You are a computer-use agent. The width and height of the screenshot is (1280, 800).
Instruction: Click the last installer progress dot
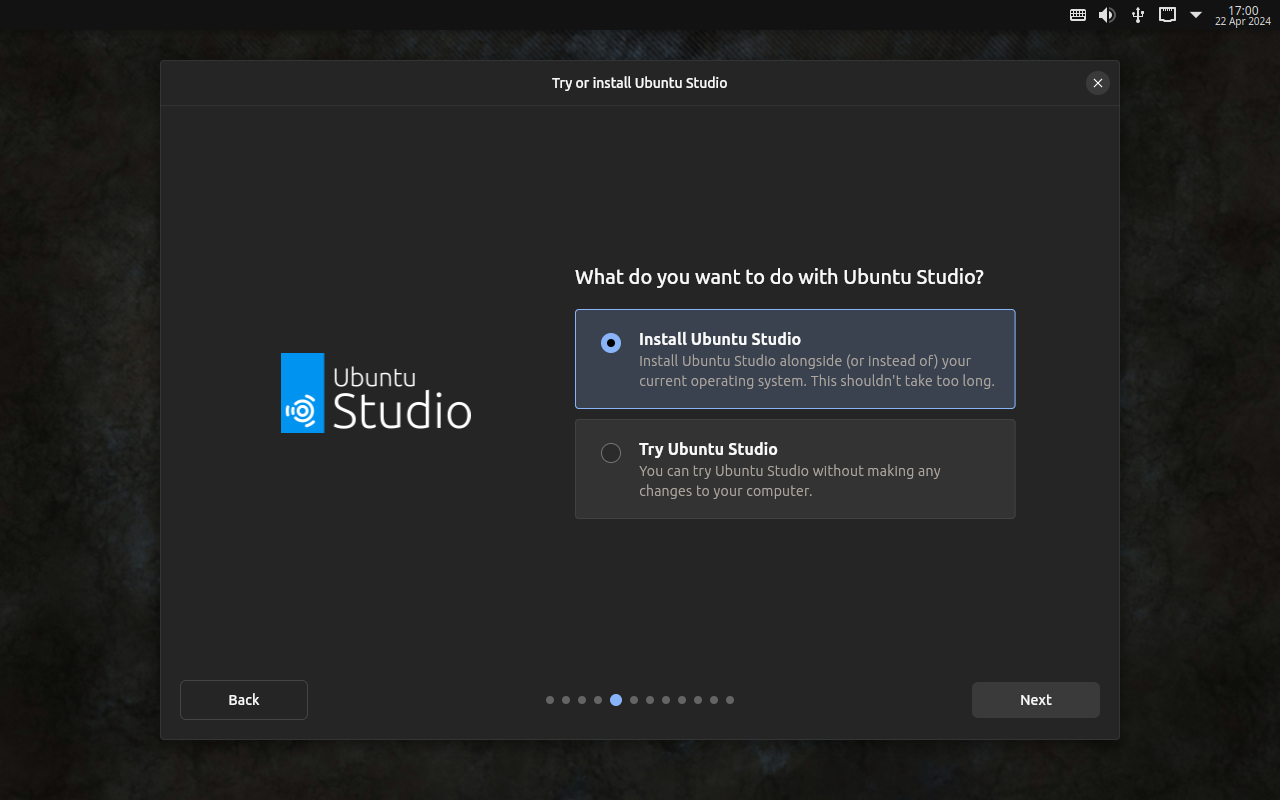coord(730,700)
